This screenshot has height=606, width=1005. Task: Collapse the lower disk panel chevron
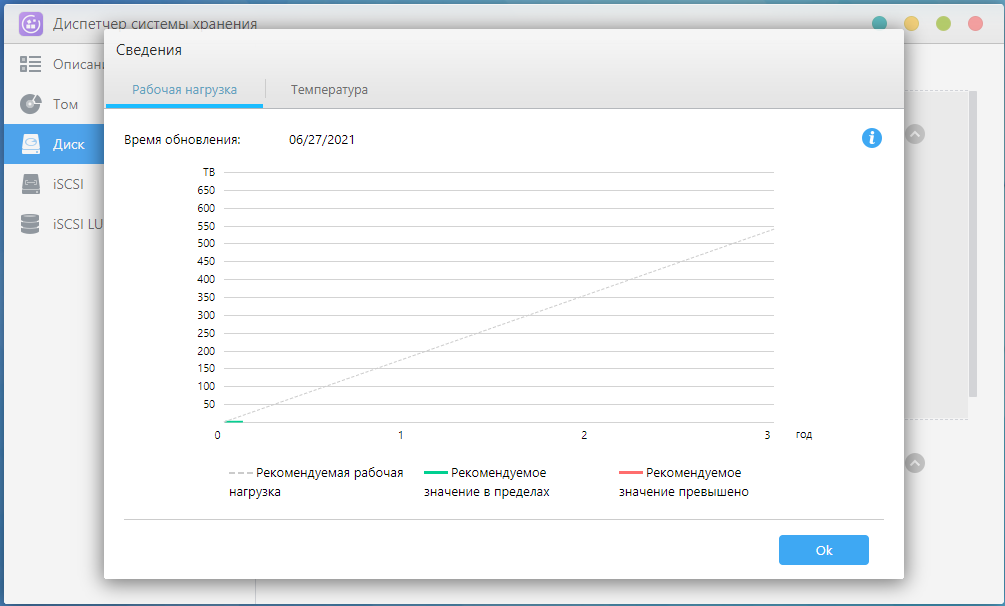[x=915, y=463]
